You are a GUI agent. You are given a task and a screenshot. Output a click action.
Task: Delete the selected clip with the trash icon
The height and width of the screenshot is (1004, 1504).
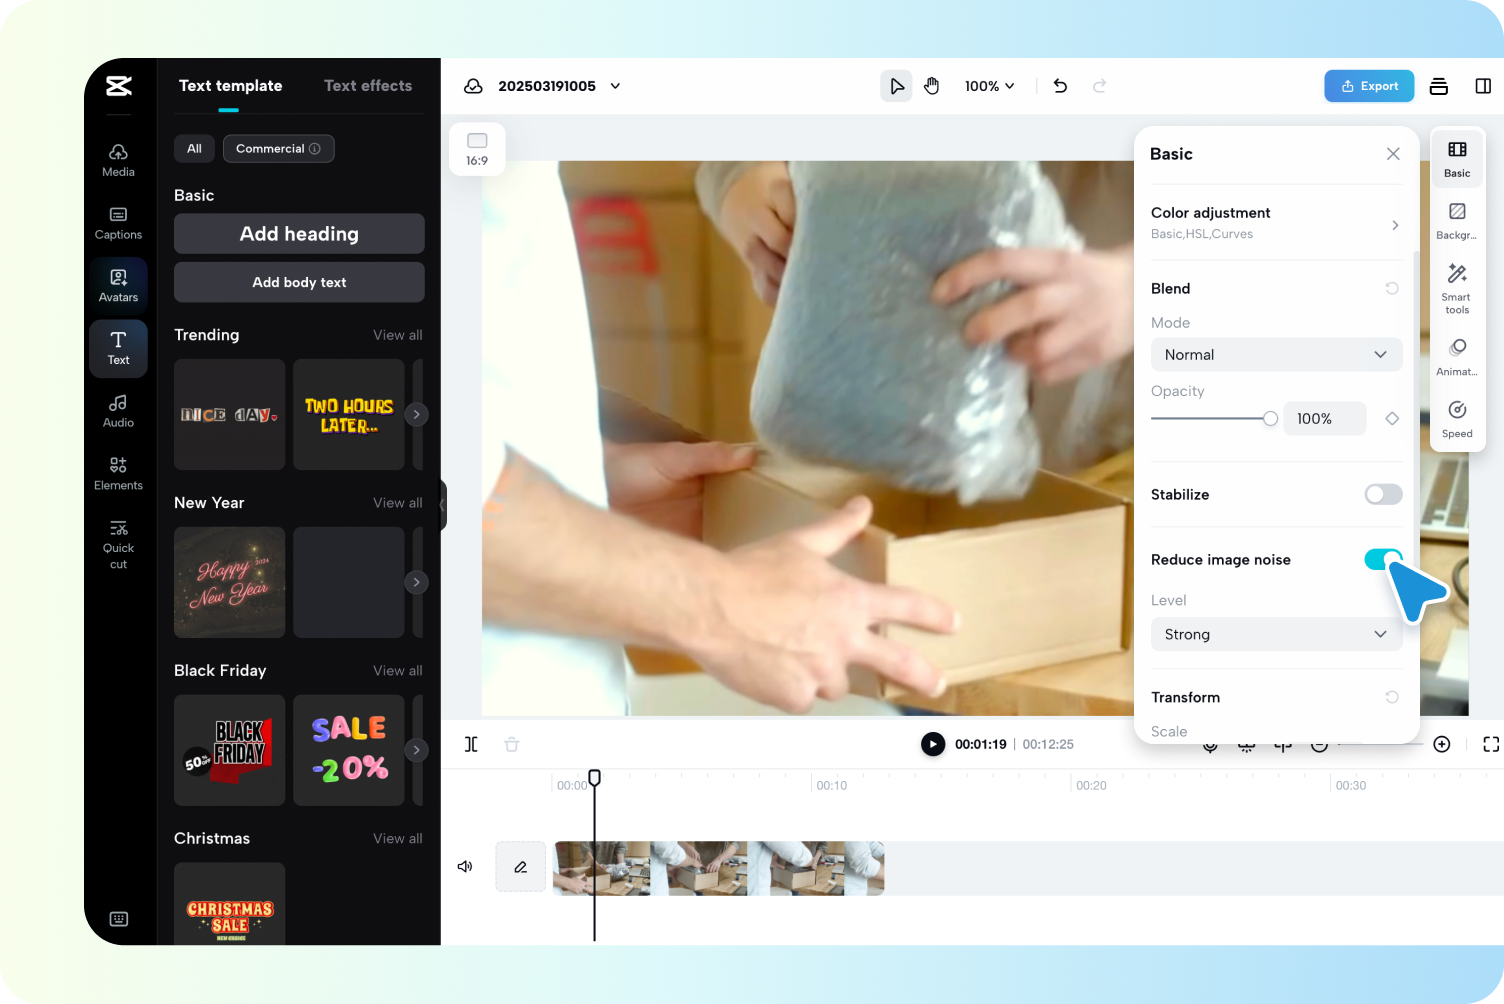point(511,744)
